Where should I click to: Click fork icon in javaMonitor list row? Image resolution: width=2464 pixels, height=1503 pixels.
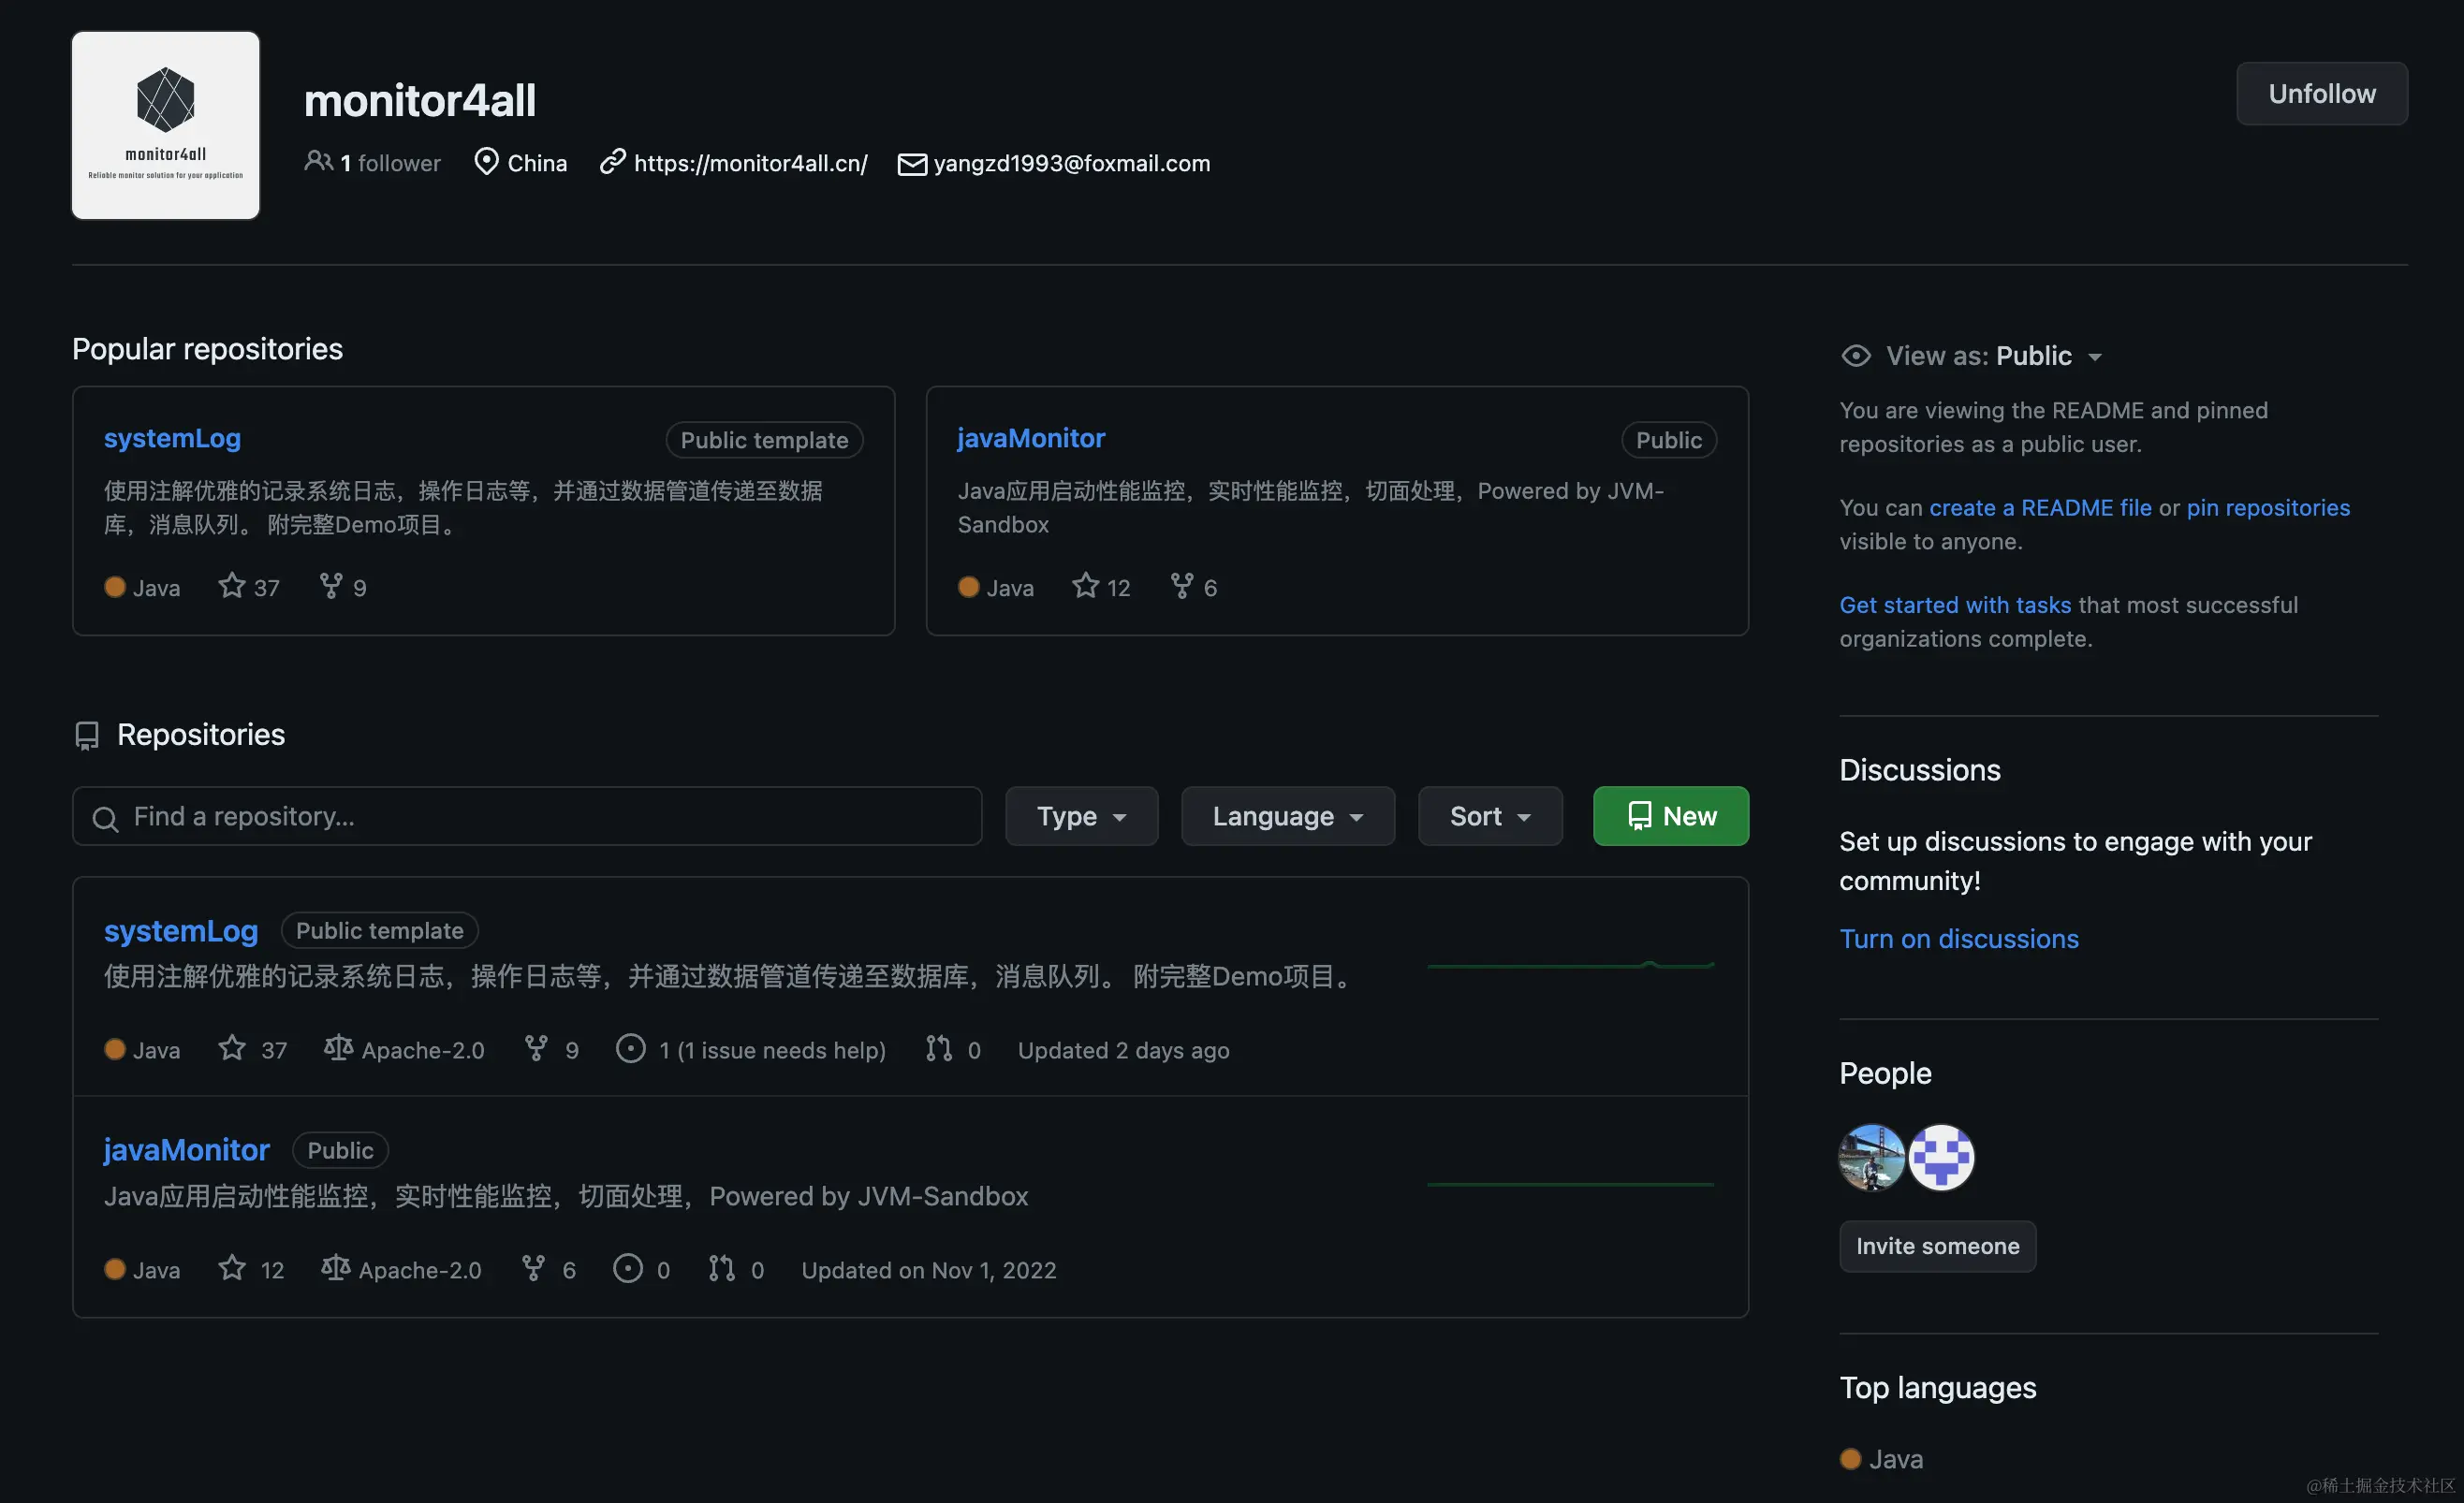534,1268
